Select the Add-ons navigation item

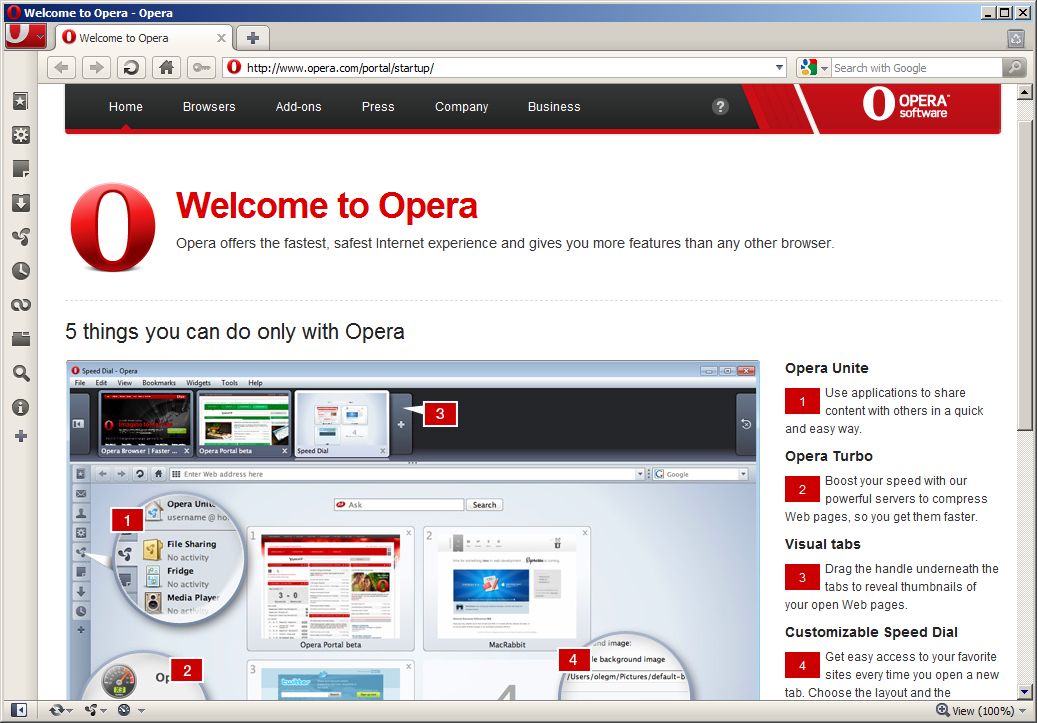coord(298,107)
